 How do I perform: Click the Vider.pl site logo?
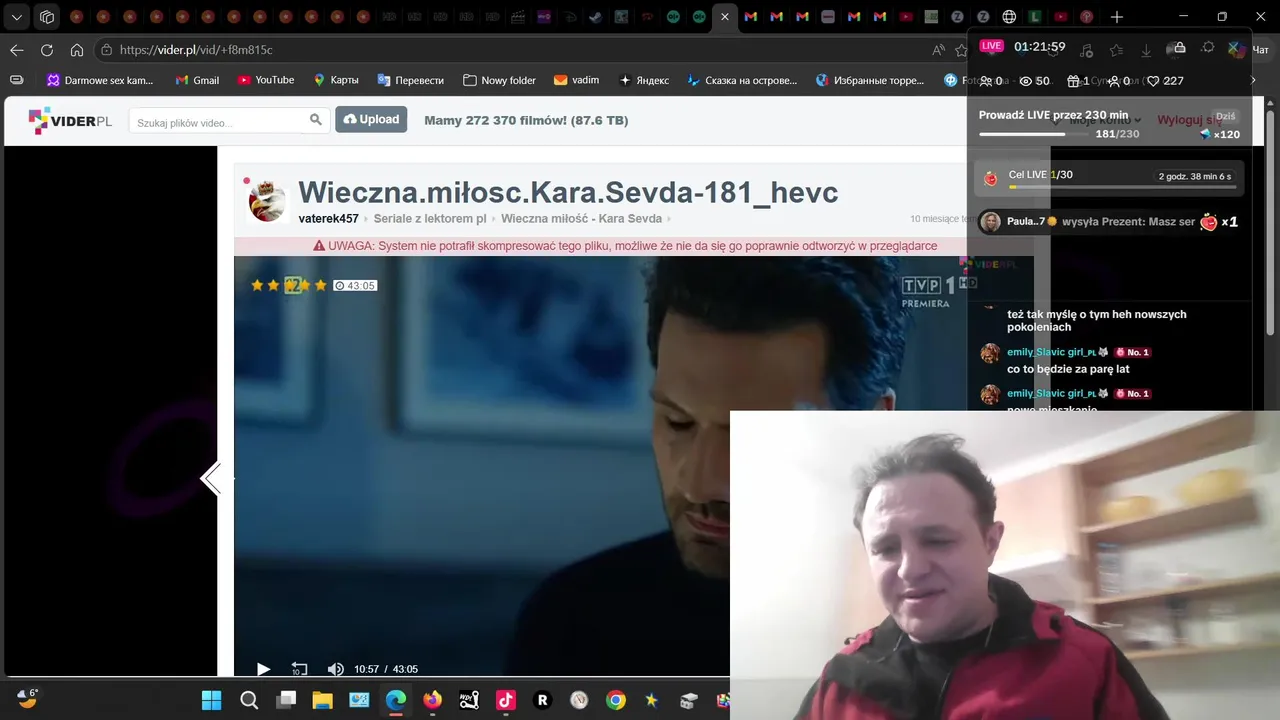70,120
